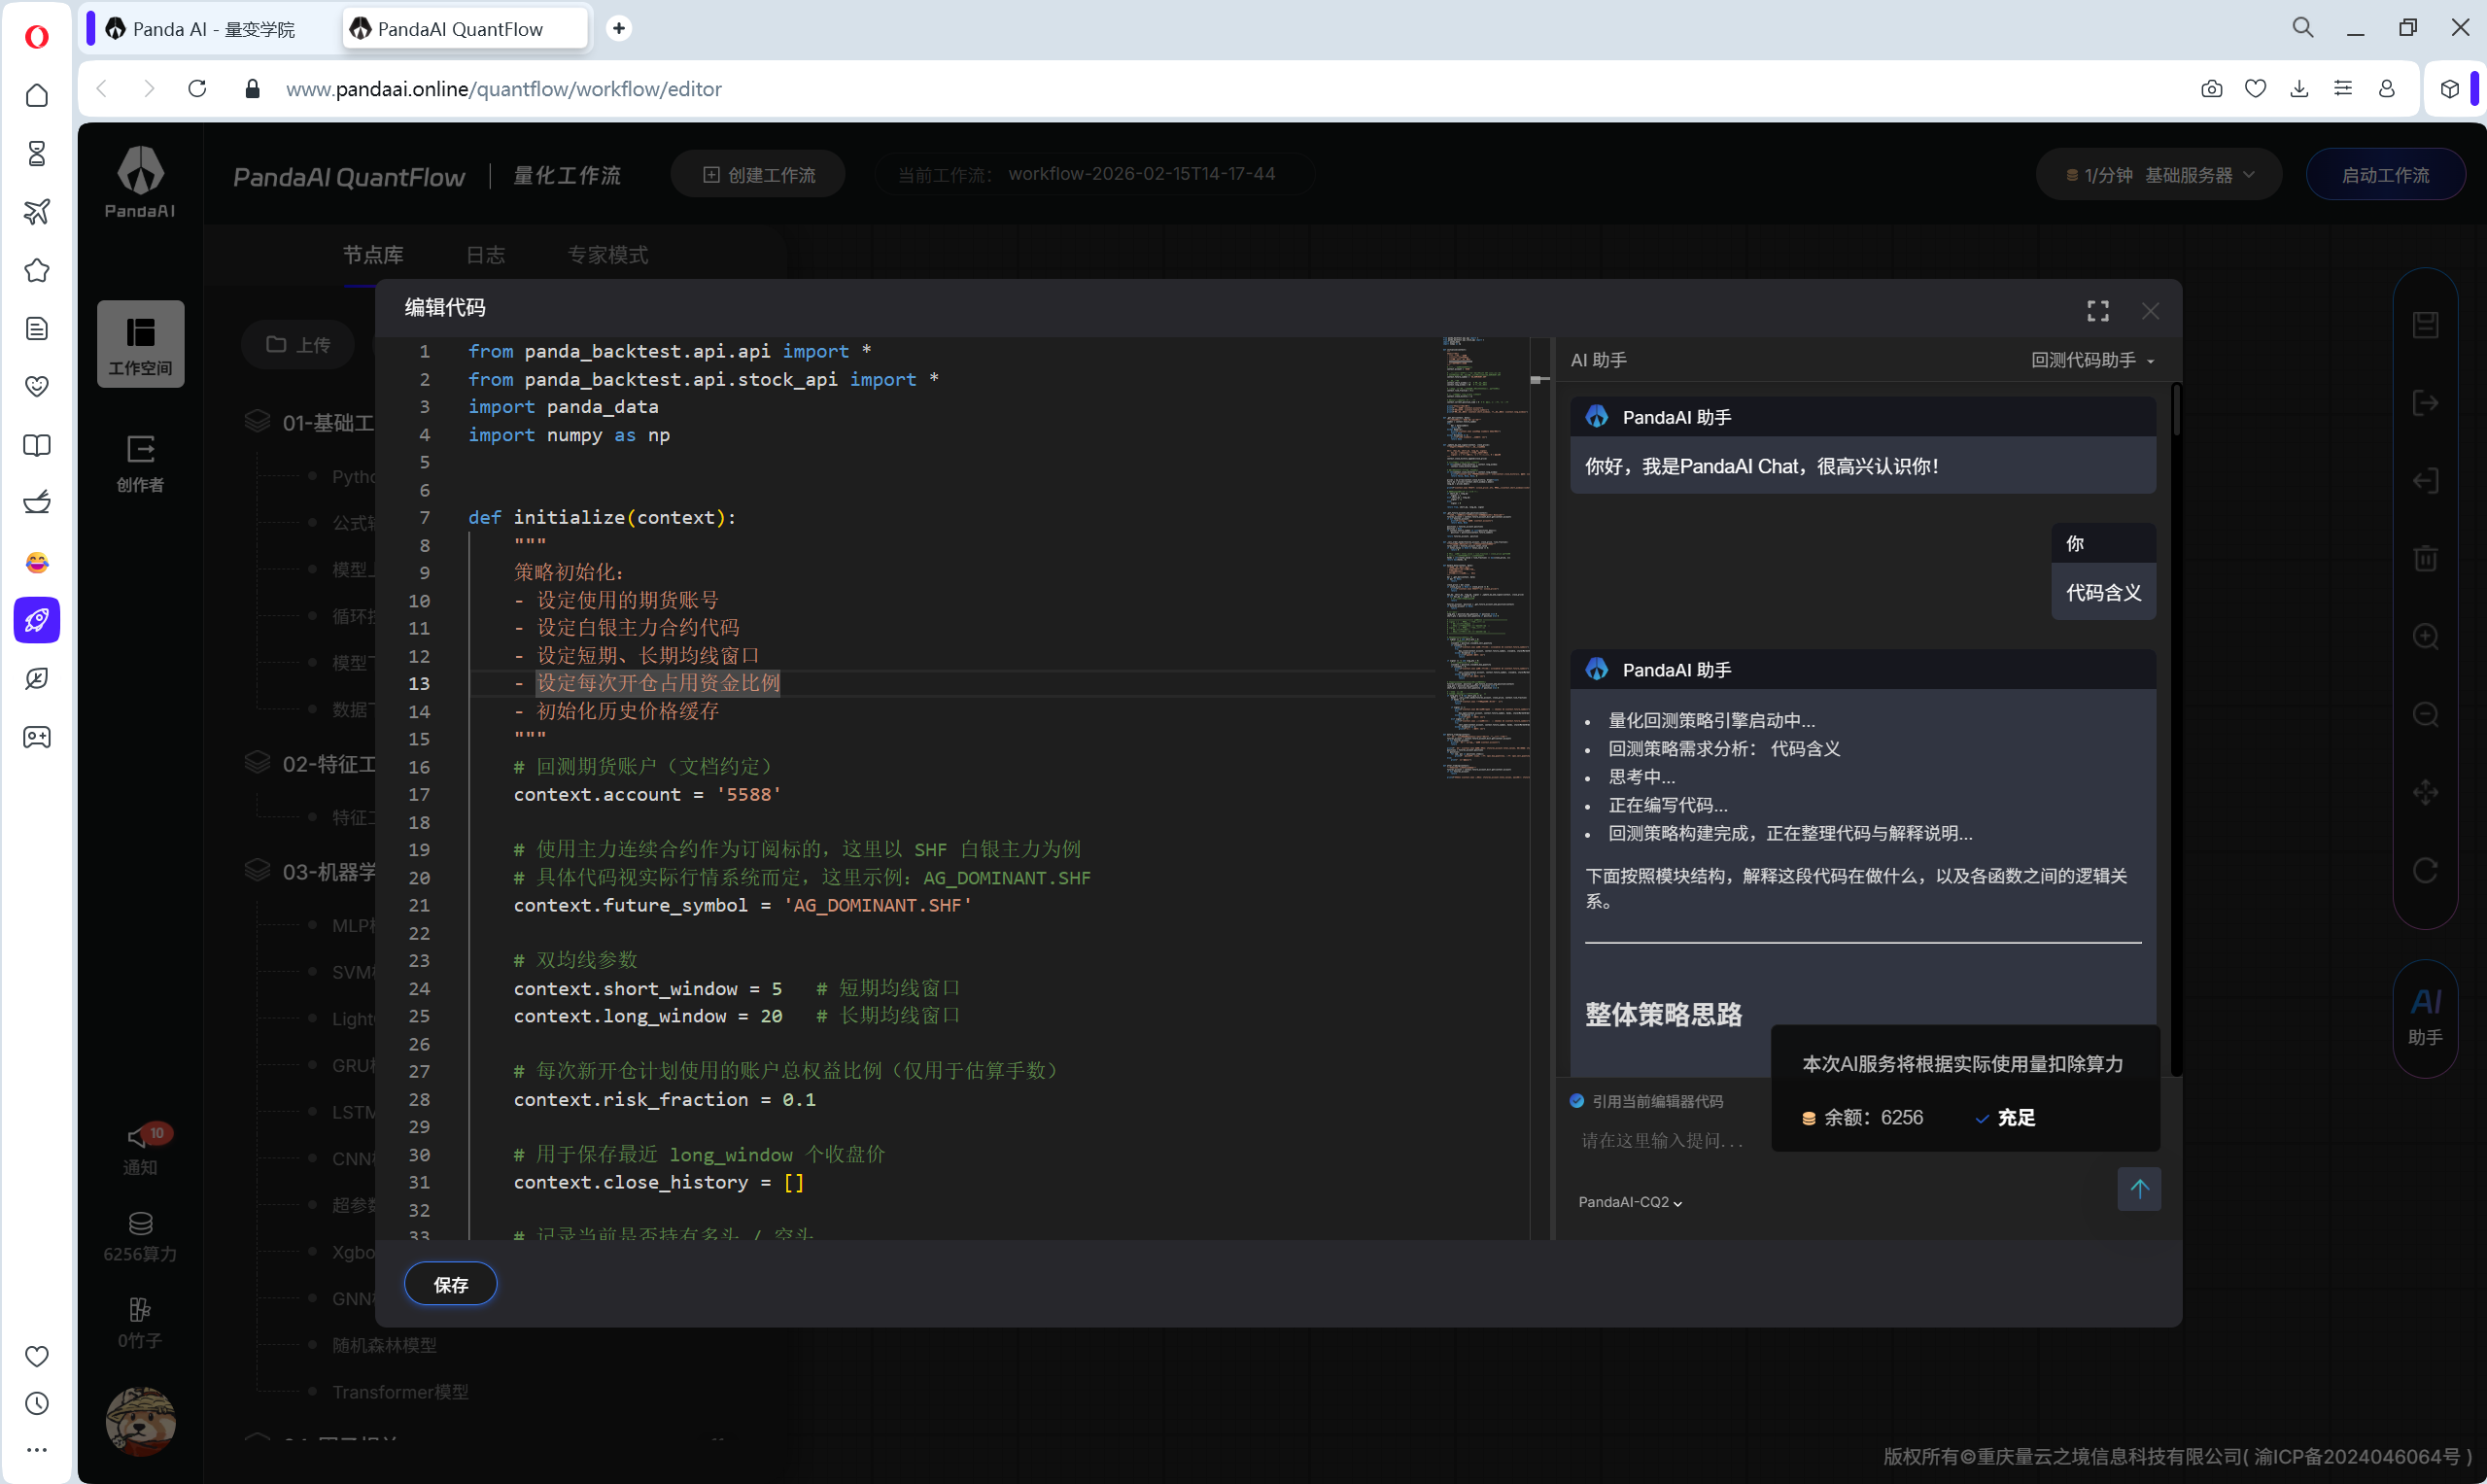This screenshot has height=1484, width=2487.
Task: Click the cube icon beside the address bar
Action: pyautogui.click(x=2449, y=88)
